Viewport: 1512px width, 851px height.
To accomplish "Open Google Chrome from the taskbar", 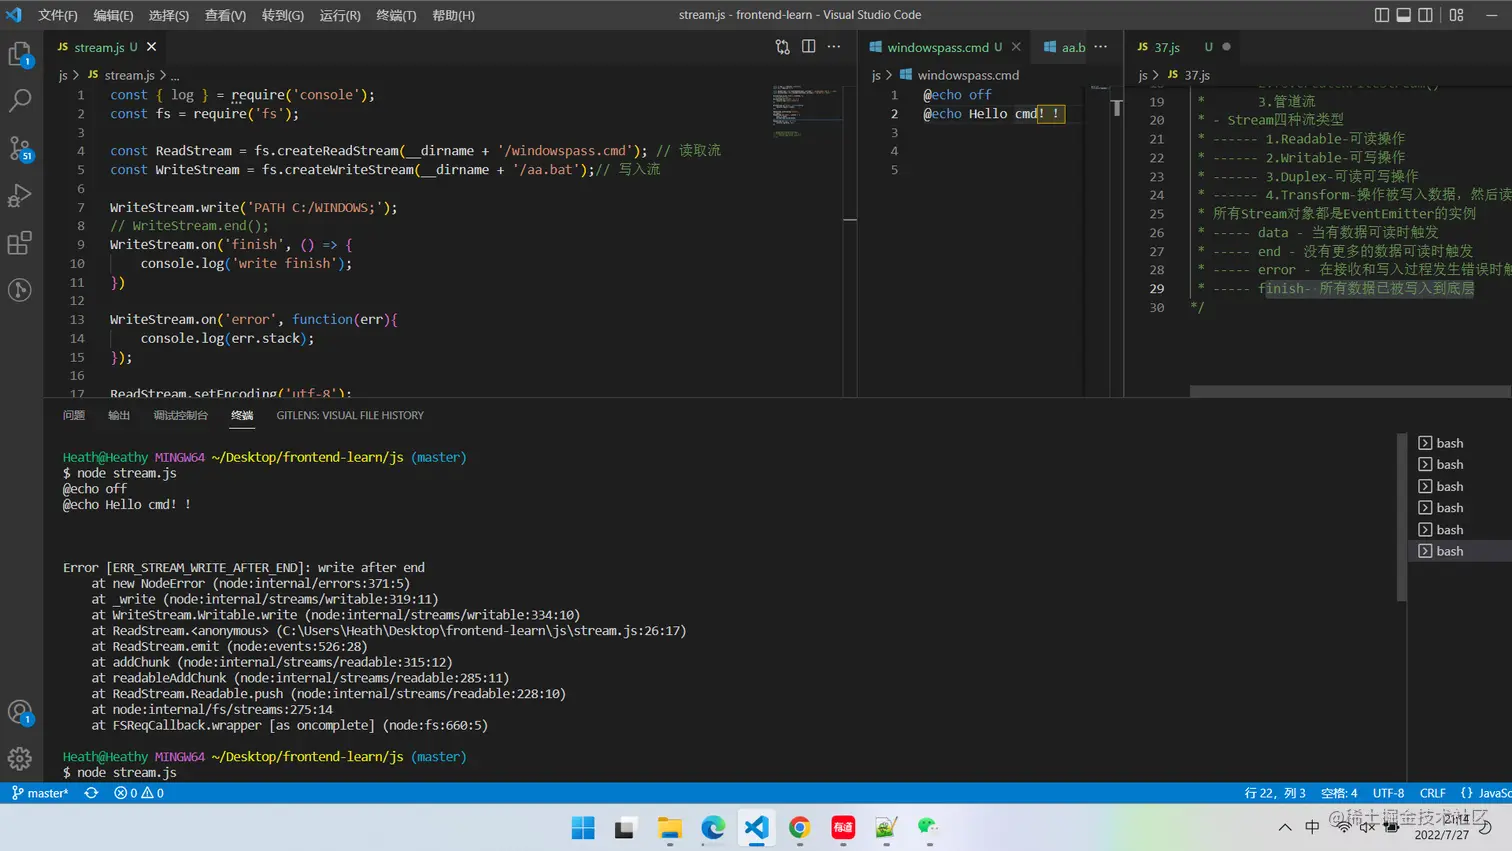I will (x=799, y=828).
